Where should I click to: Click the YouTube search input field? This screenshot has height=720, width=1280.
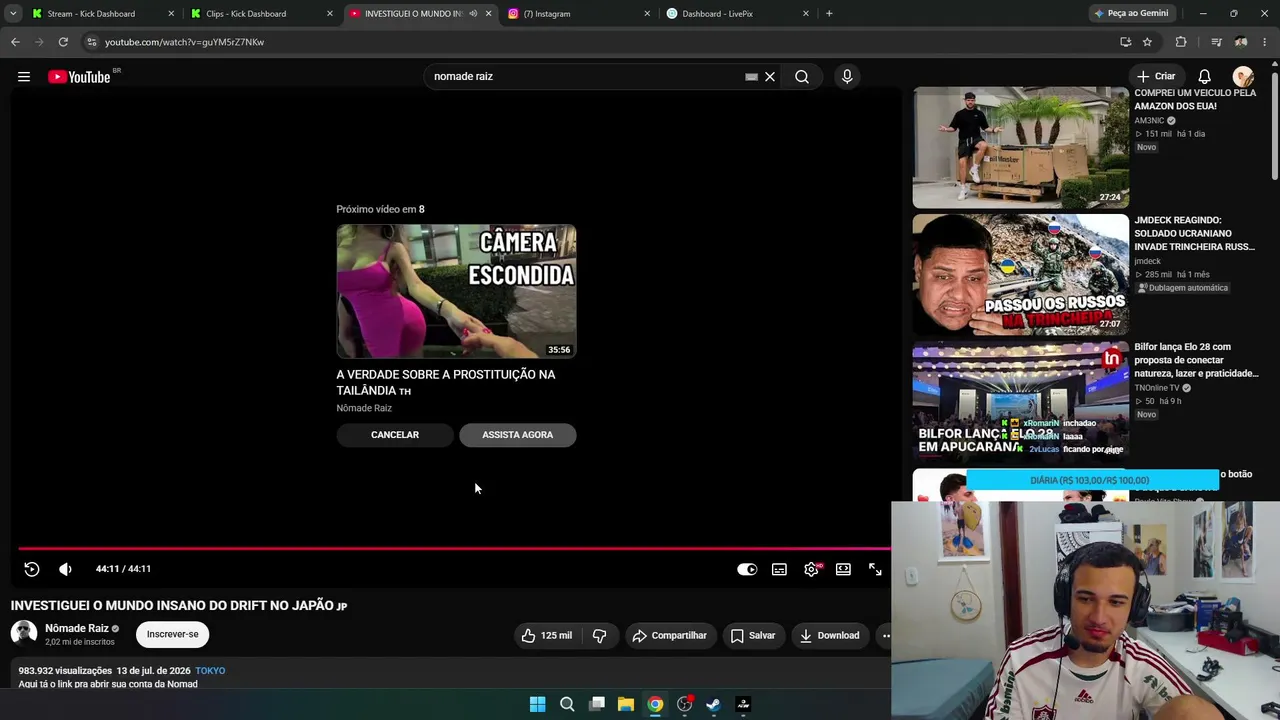[x=585, y=77]
